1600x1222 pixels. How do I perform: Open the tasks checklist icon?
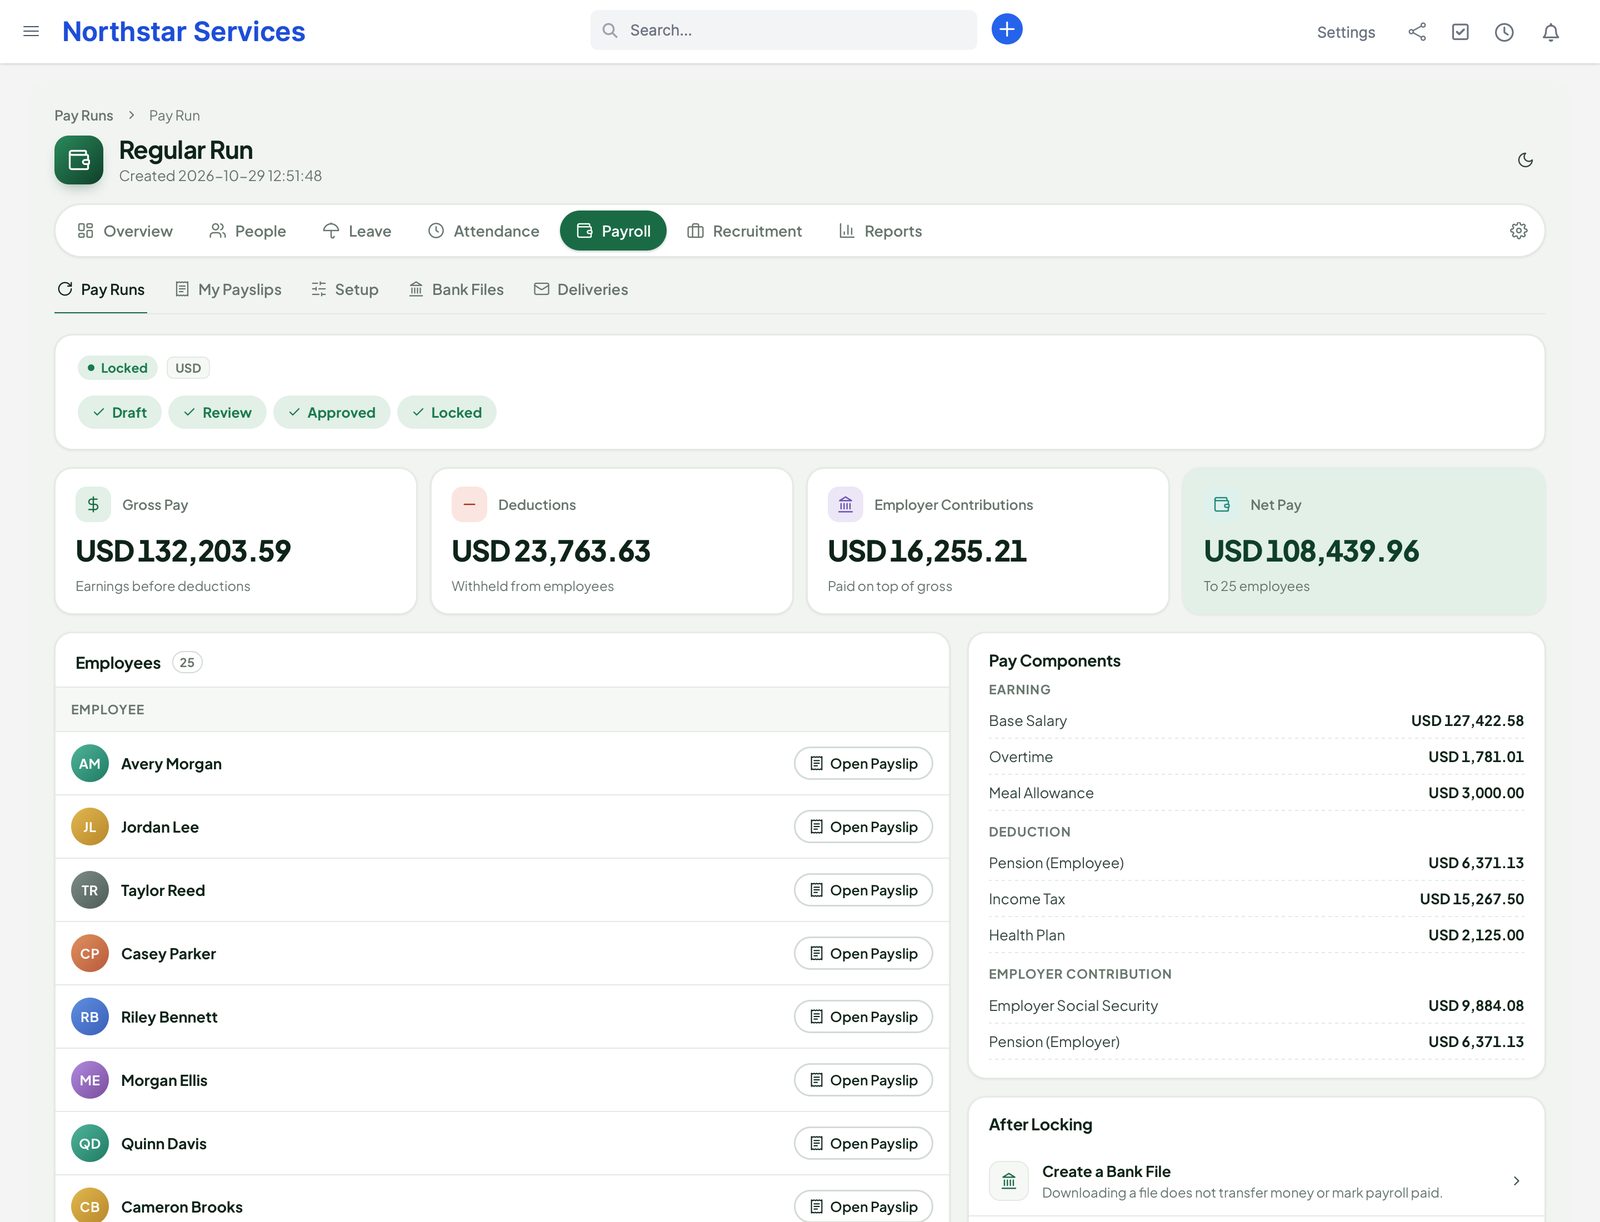(1460, 32)
